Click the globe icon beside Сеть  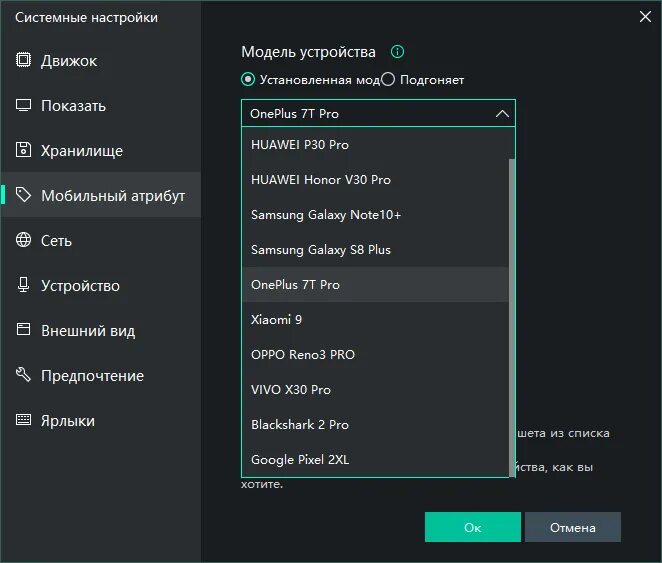(24, 240)
